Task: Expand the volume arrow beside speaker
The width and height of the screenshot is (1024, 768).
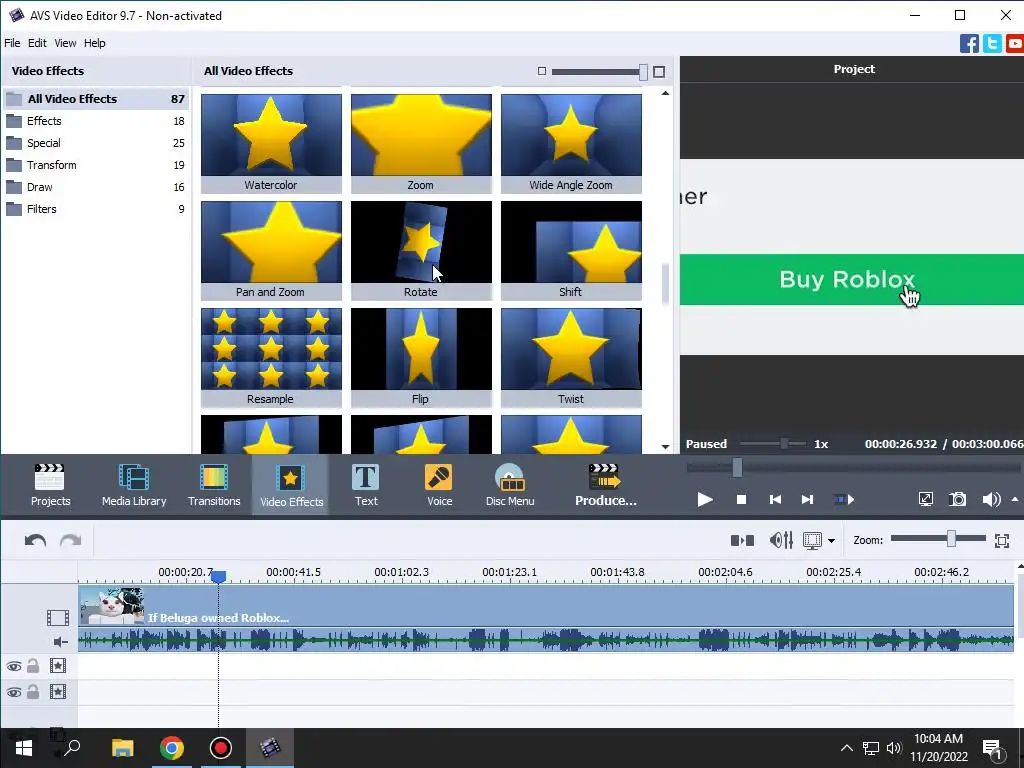Action: [x=1015, y=500]
